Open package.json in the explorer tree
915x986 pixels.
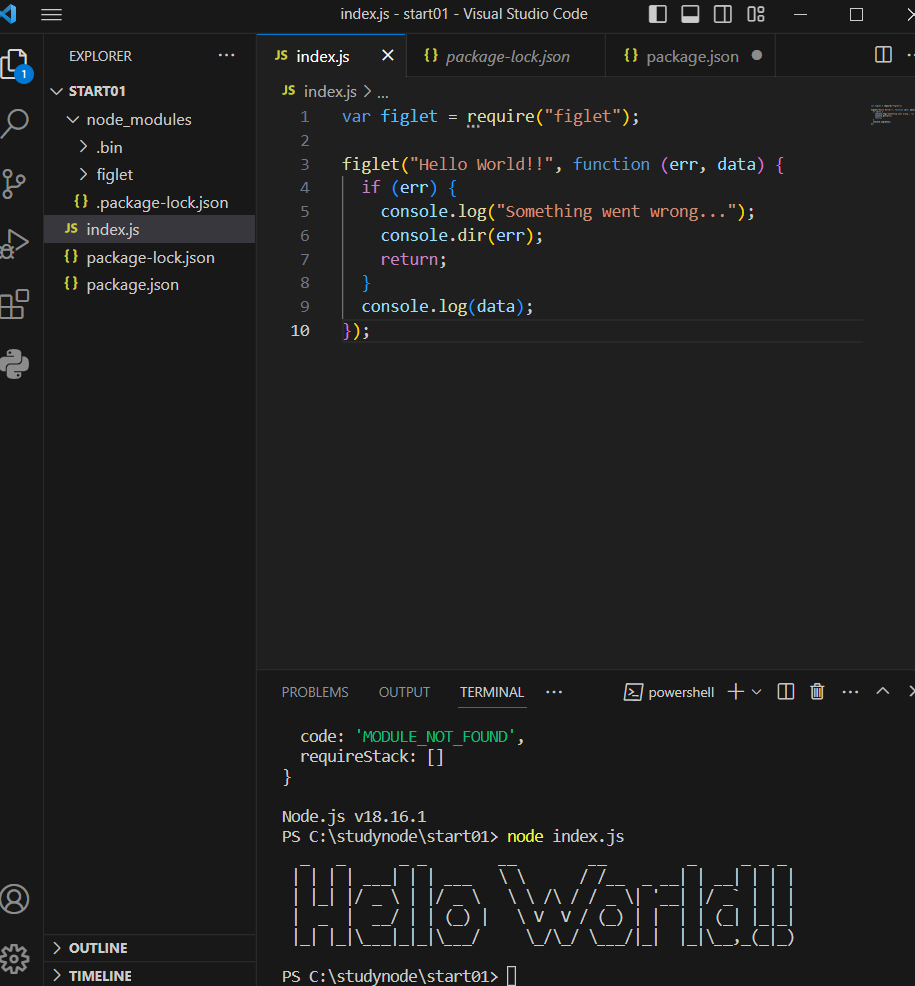click(x=150, y=284)
